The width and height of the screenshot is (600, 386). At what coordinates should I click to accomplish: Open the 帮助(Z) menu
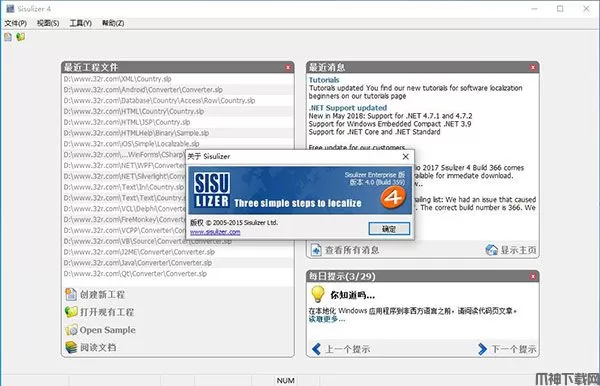(x=113, y=23)
